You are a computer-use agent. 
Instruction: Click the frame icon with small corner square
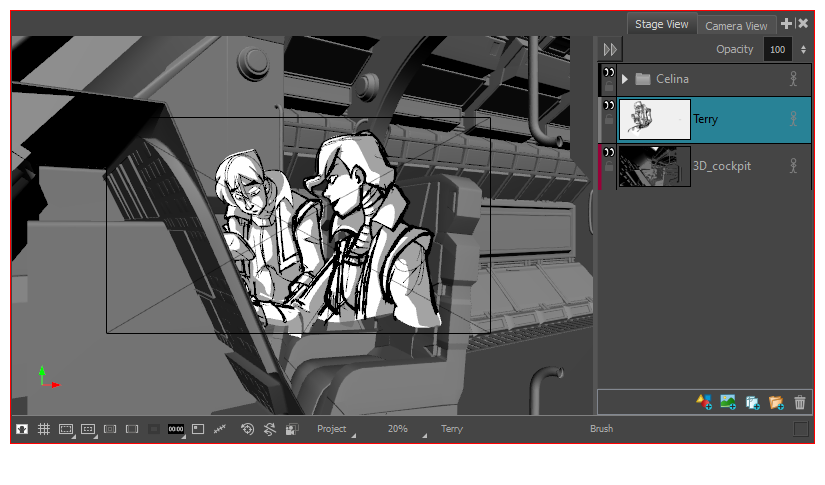point(198,429)
